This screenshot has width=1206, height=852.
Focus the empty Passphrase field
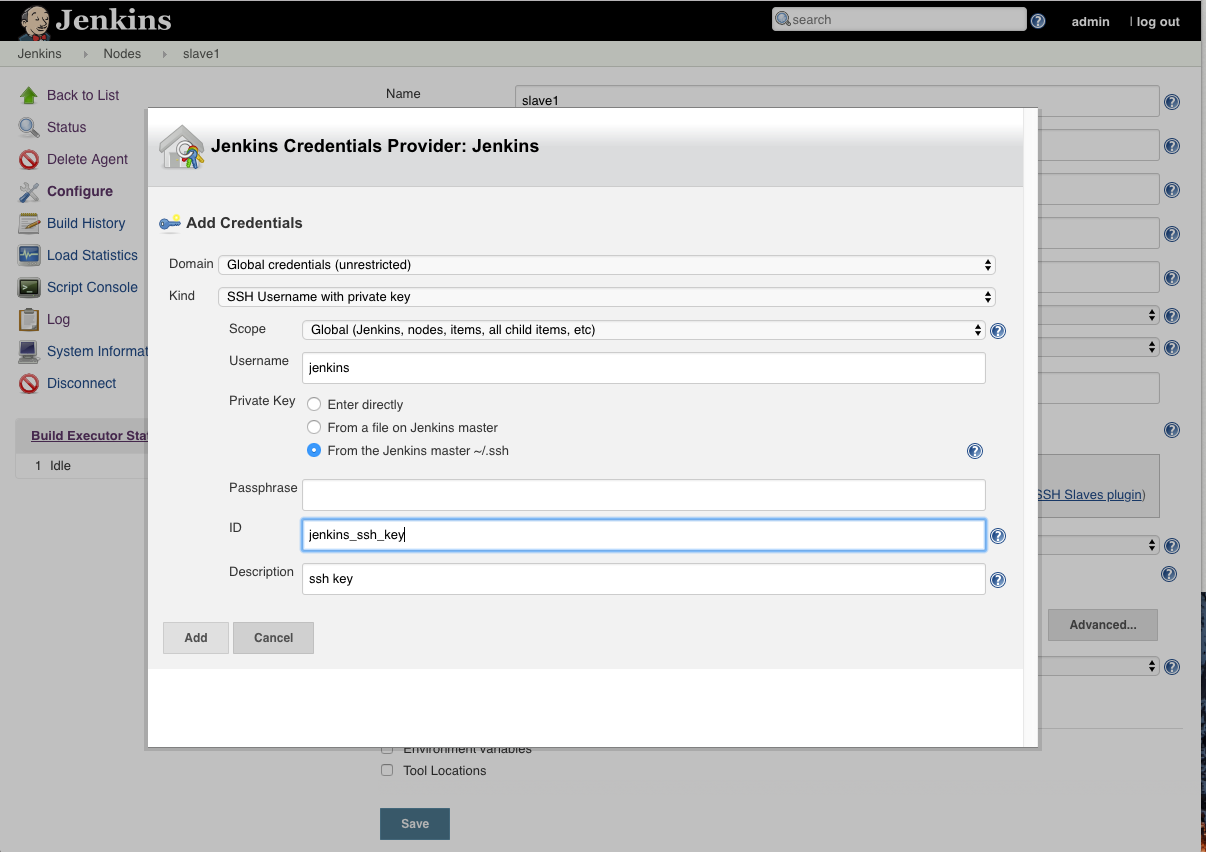[644, 495]
